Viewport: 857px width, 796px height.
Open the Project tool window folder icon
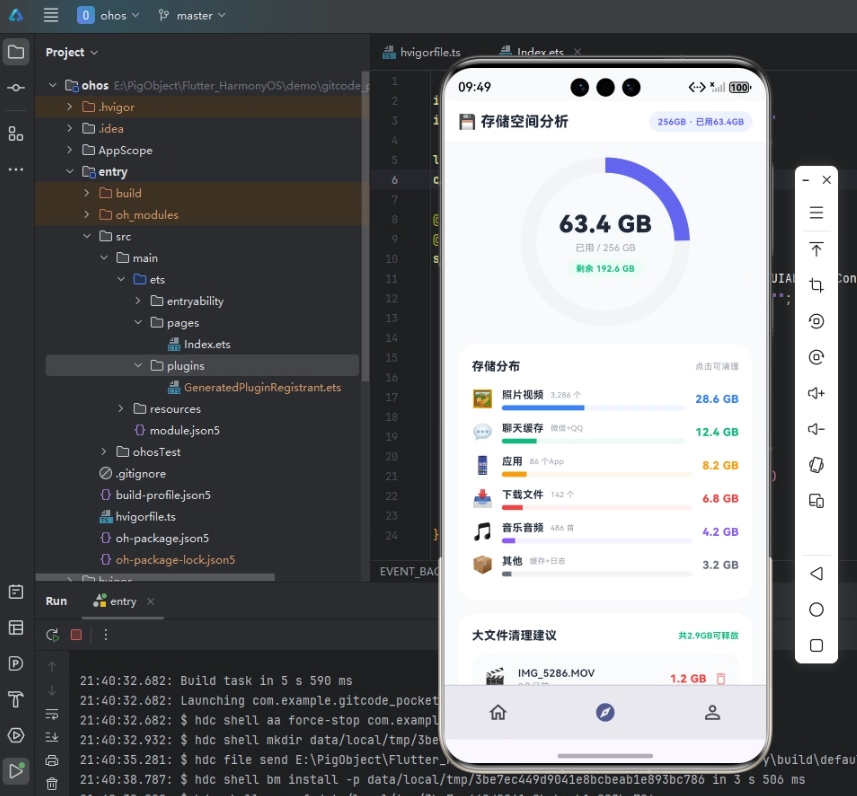(x=16, y=52)
